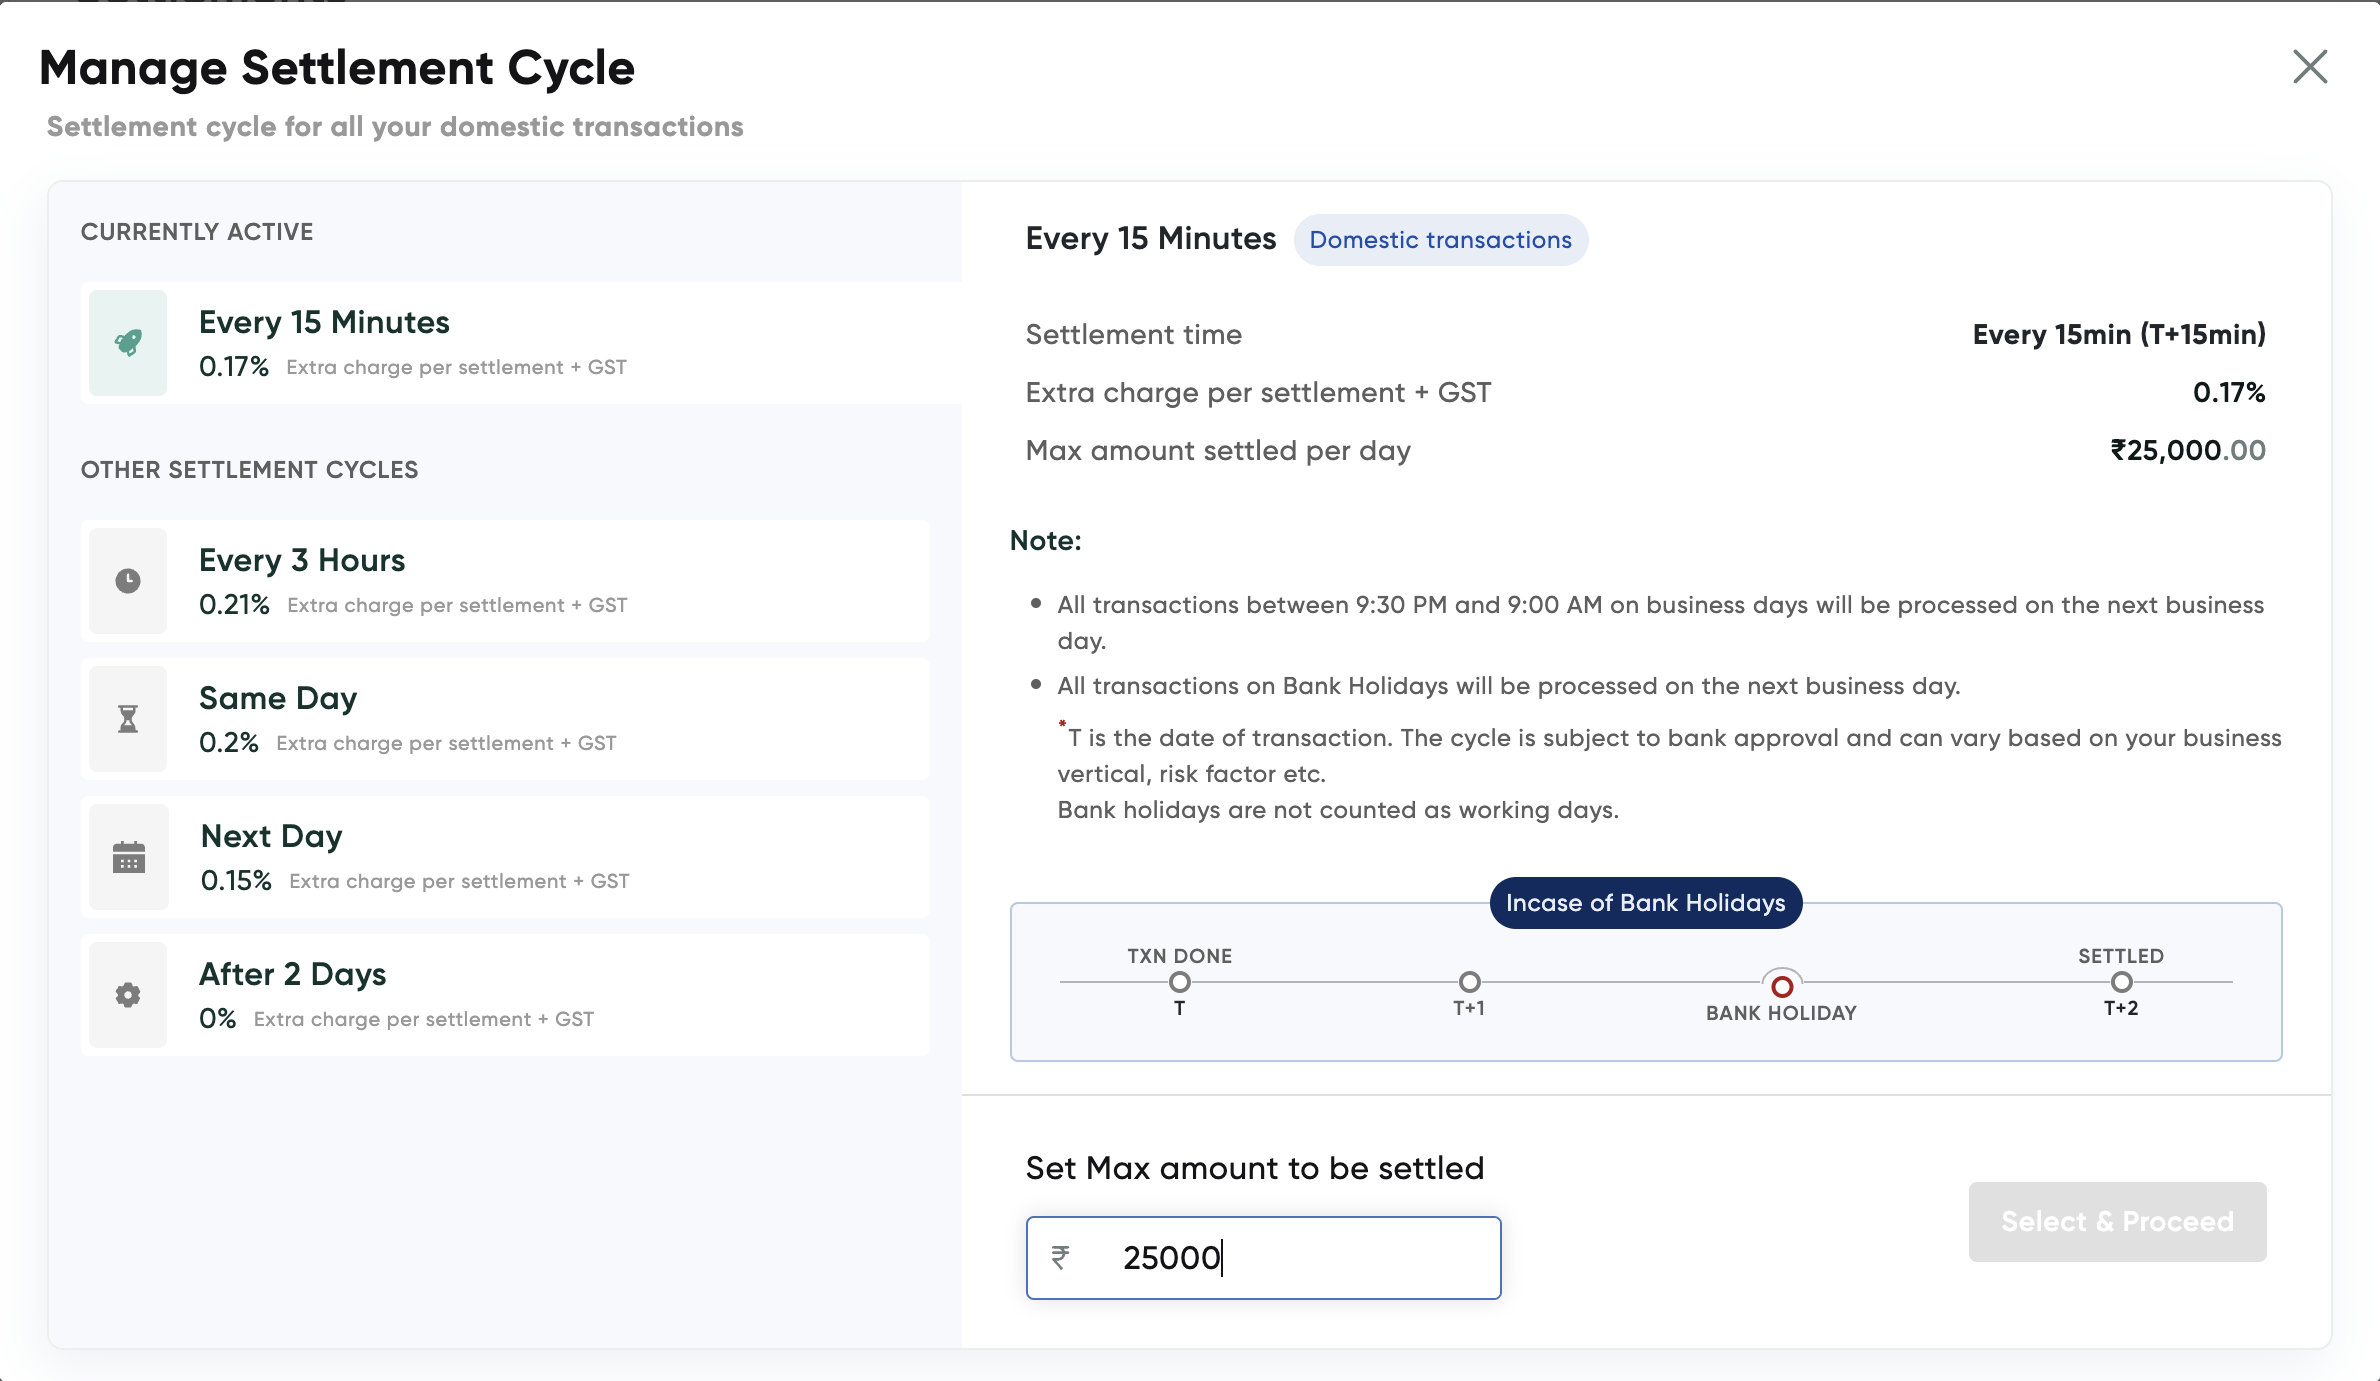Image resolution: width=2380 pixels, height=1381 pixels.
Task: Click the Bank Holiday red timeline marker
Action: point(1782,987)
